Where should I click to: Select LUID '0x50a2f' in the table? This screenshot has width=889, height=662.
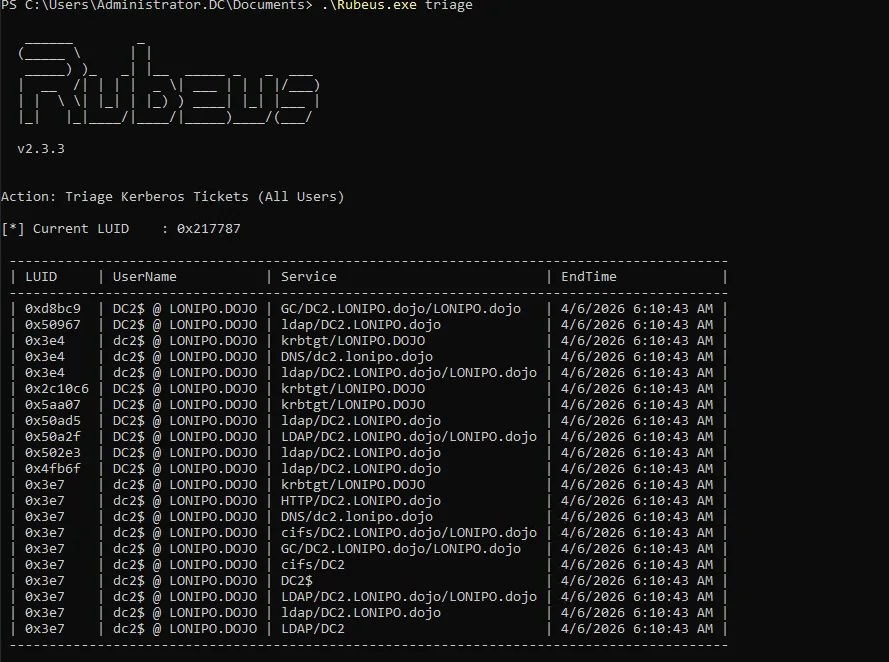53,436
